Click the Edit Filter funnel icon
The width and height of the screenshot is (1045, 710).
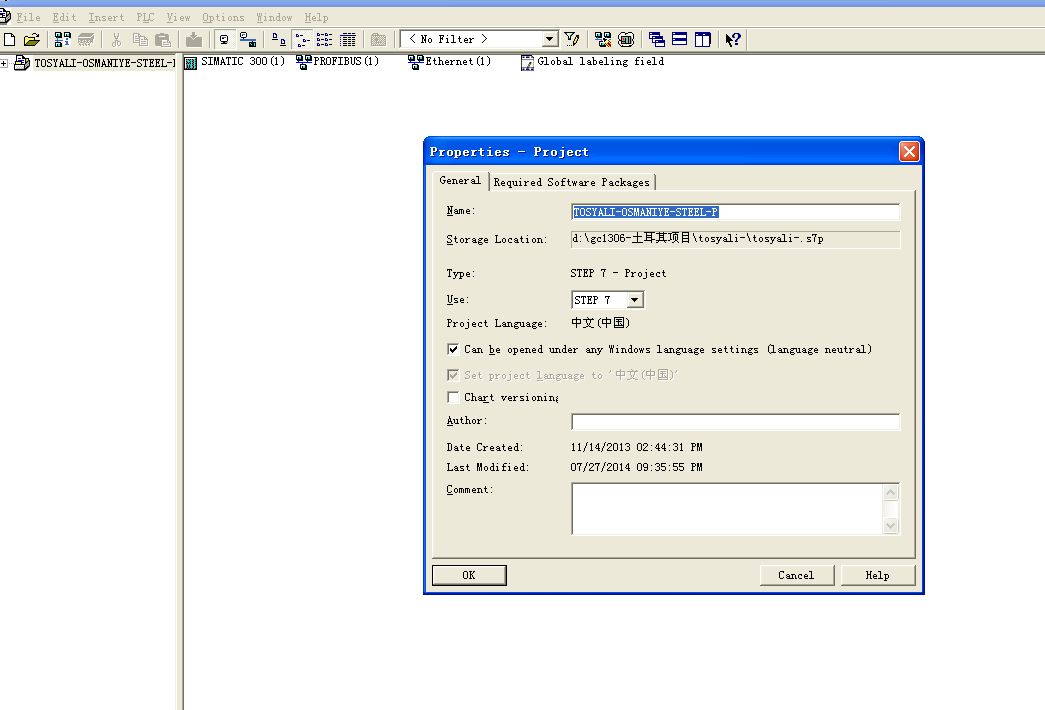(x=572, y=39)
